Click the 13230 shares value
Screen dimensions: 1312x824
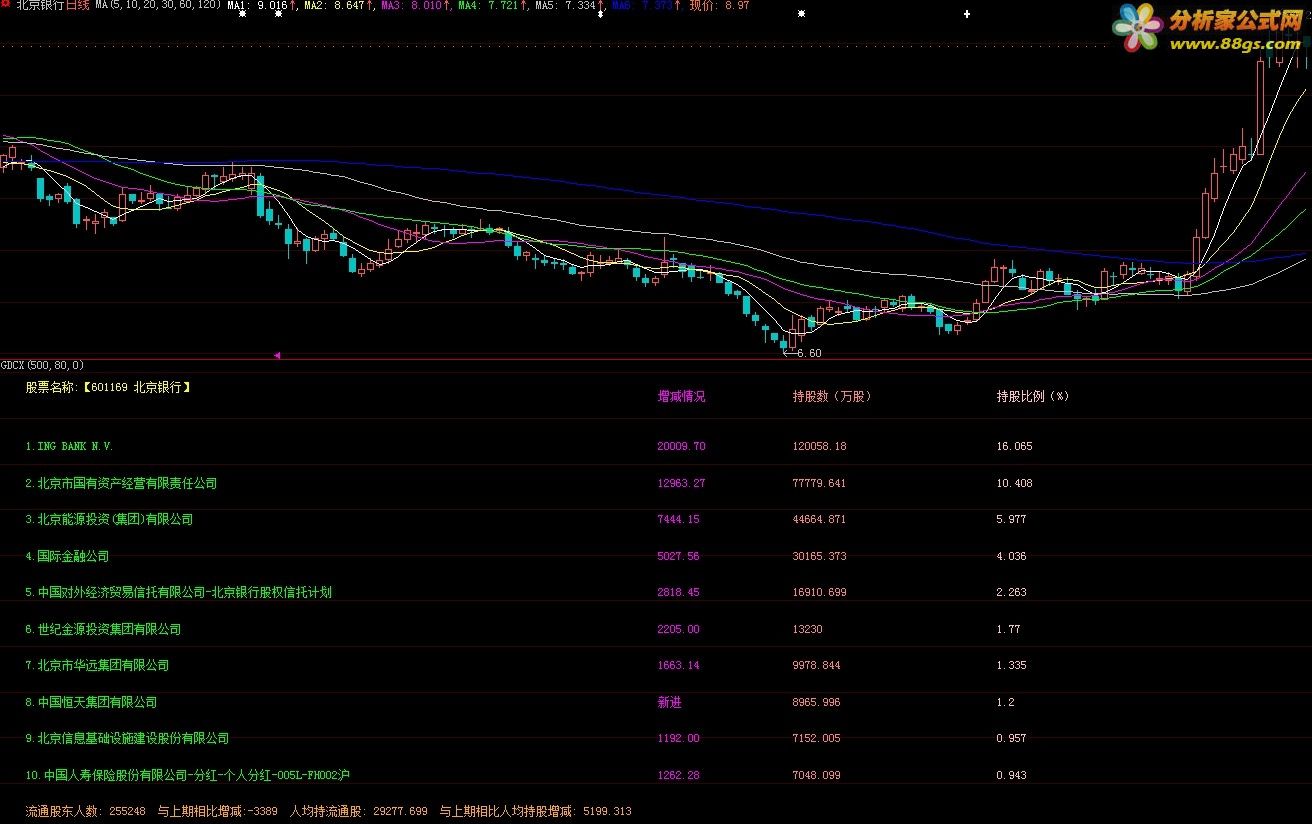click(807, 629)
